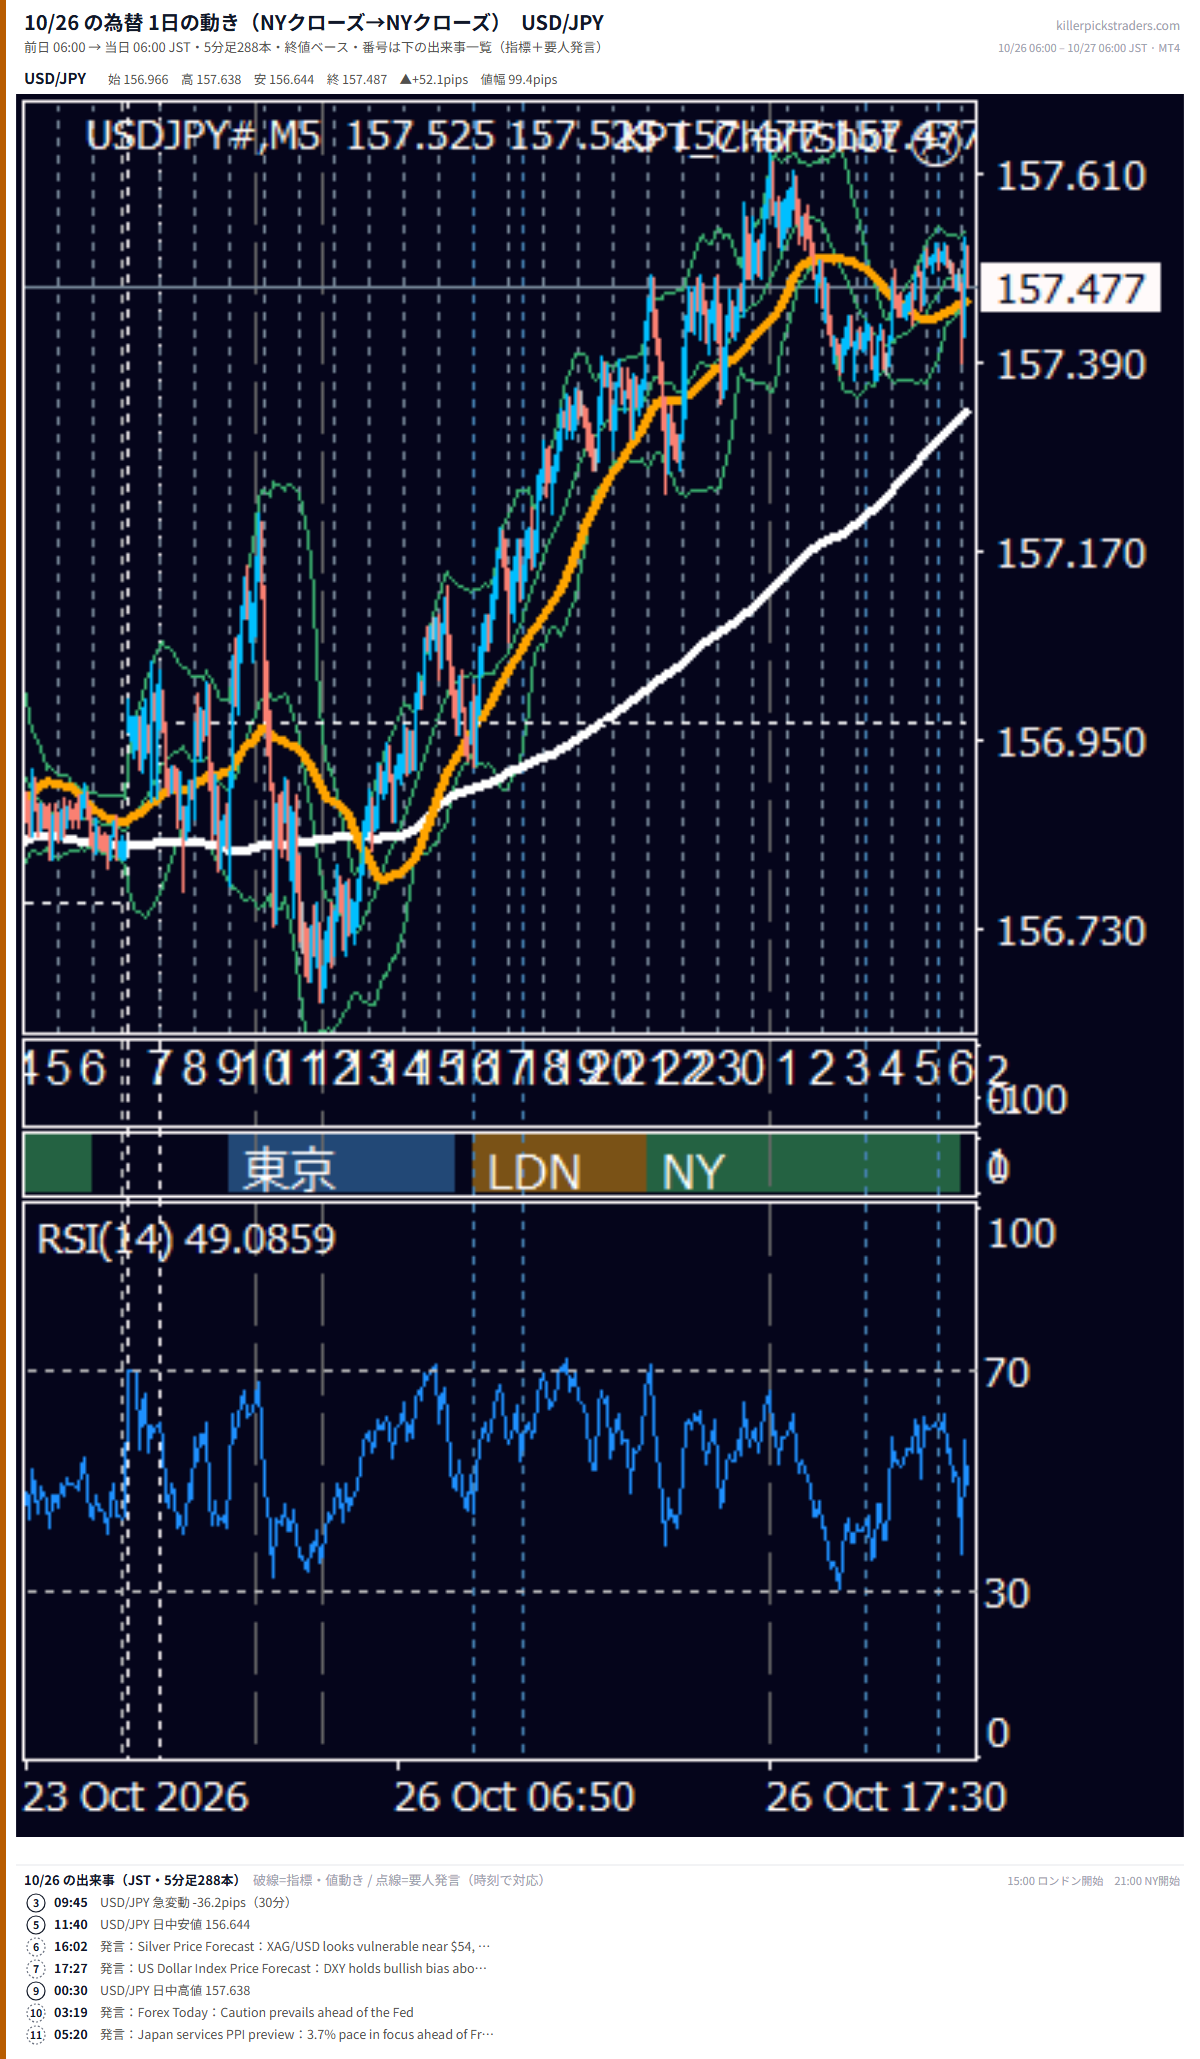Click the 高 157.638 high value
The image size is (1200, 2059).
pos(211,79)
